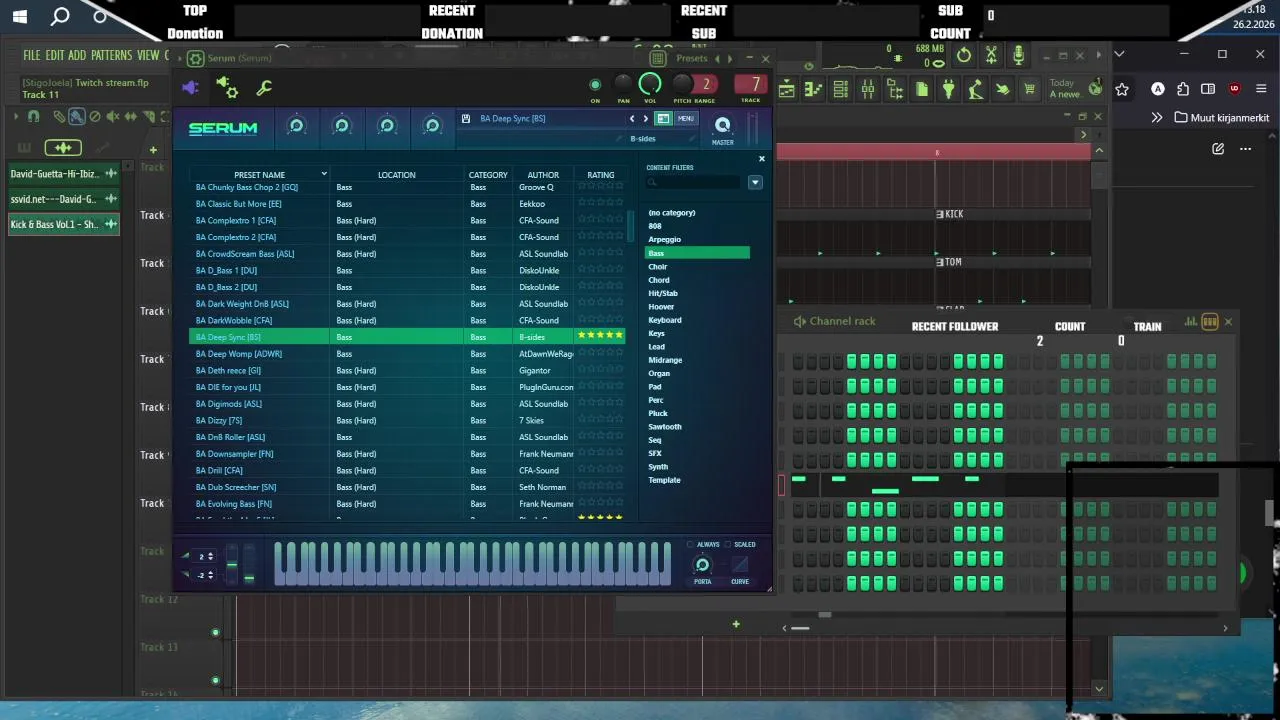Sort presets by LOCATION column header
The height and width of the screenshot is (720, 1280).
[396, 175]
